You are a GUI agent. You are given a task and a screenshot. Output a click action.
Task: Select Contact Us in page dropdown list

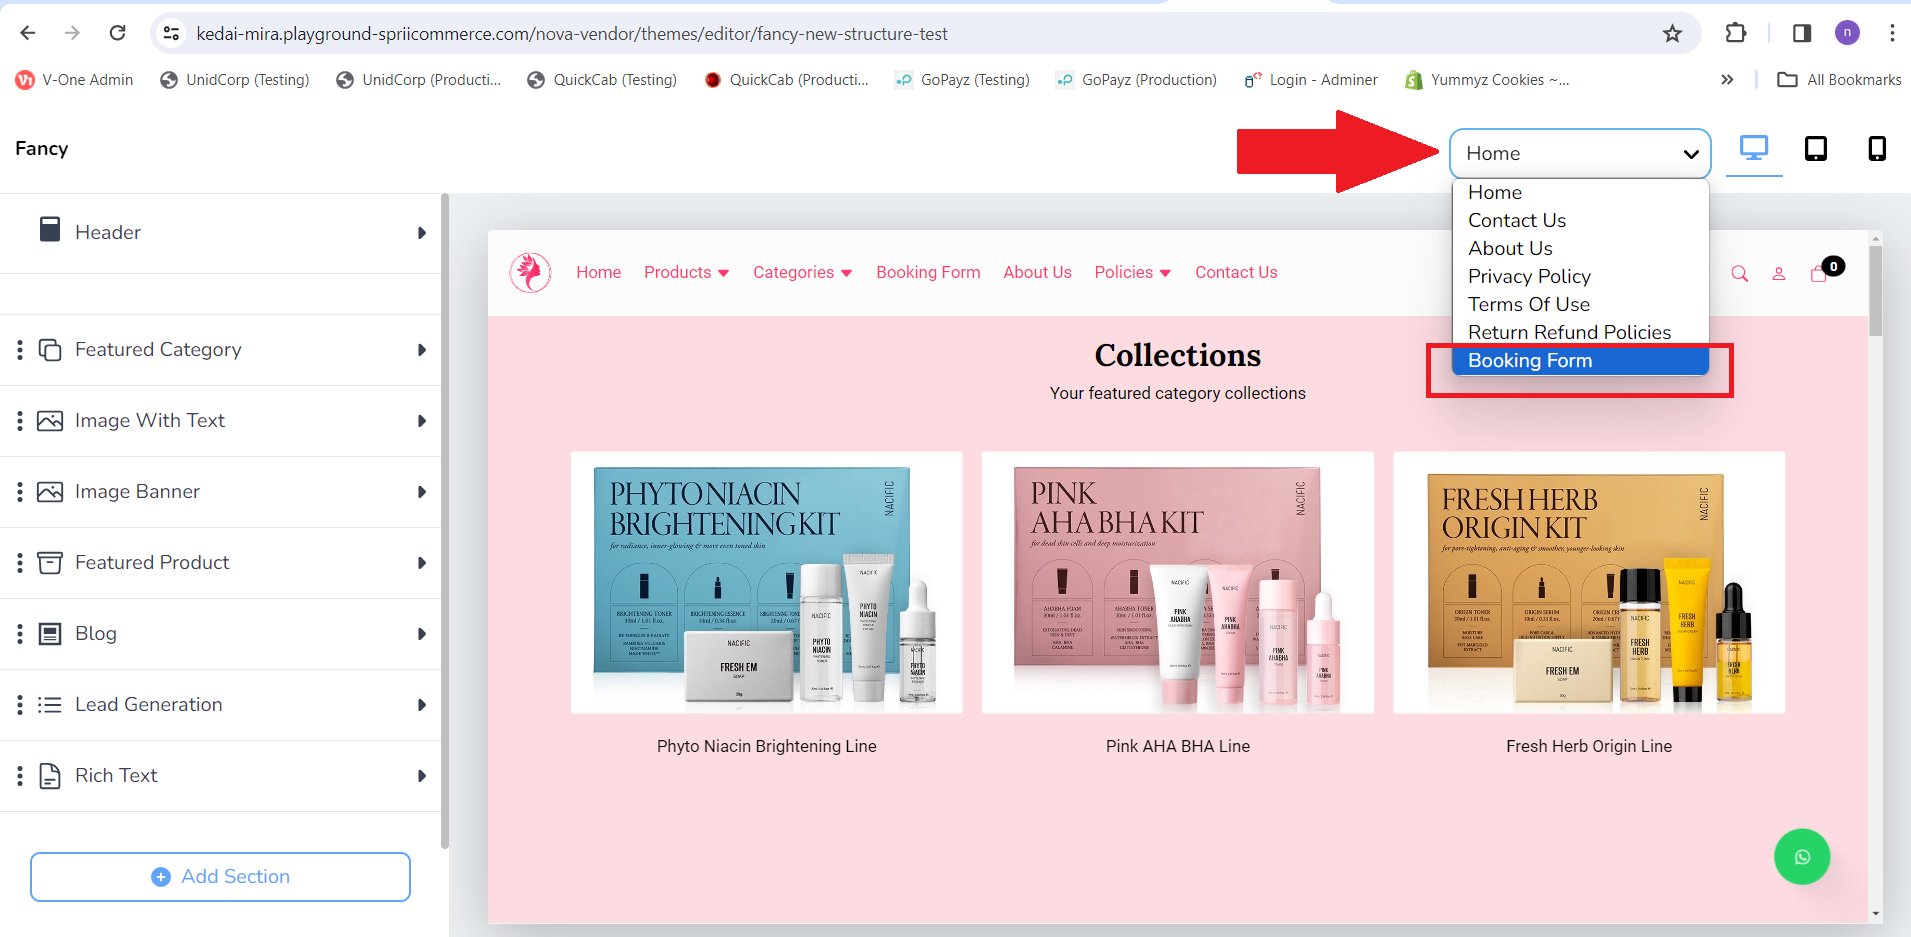[1580, 220]
